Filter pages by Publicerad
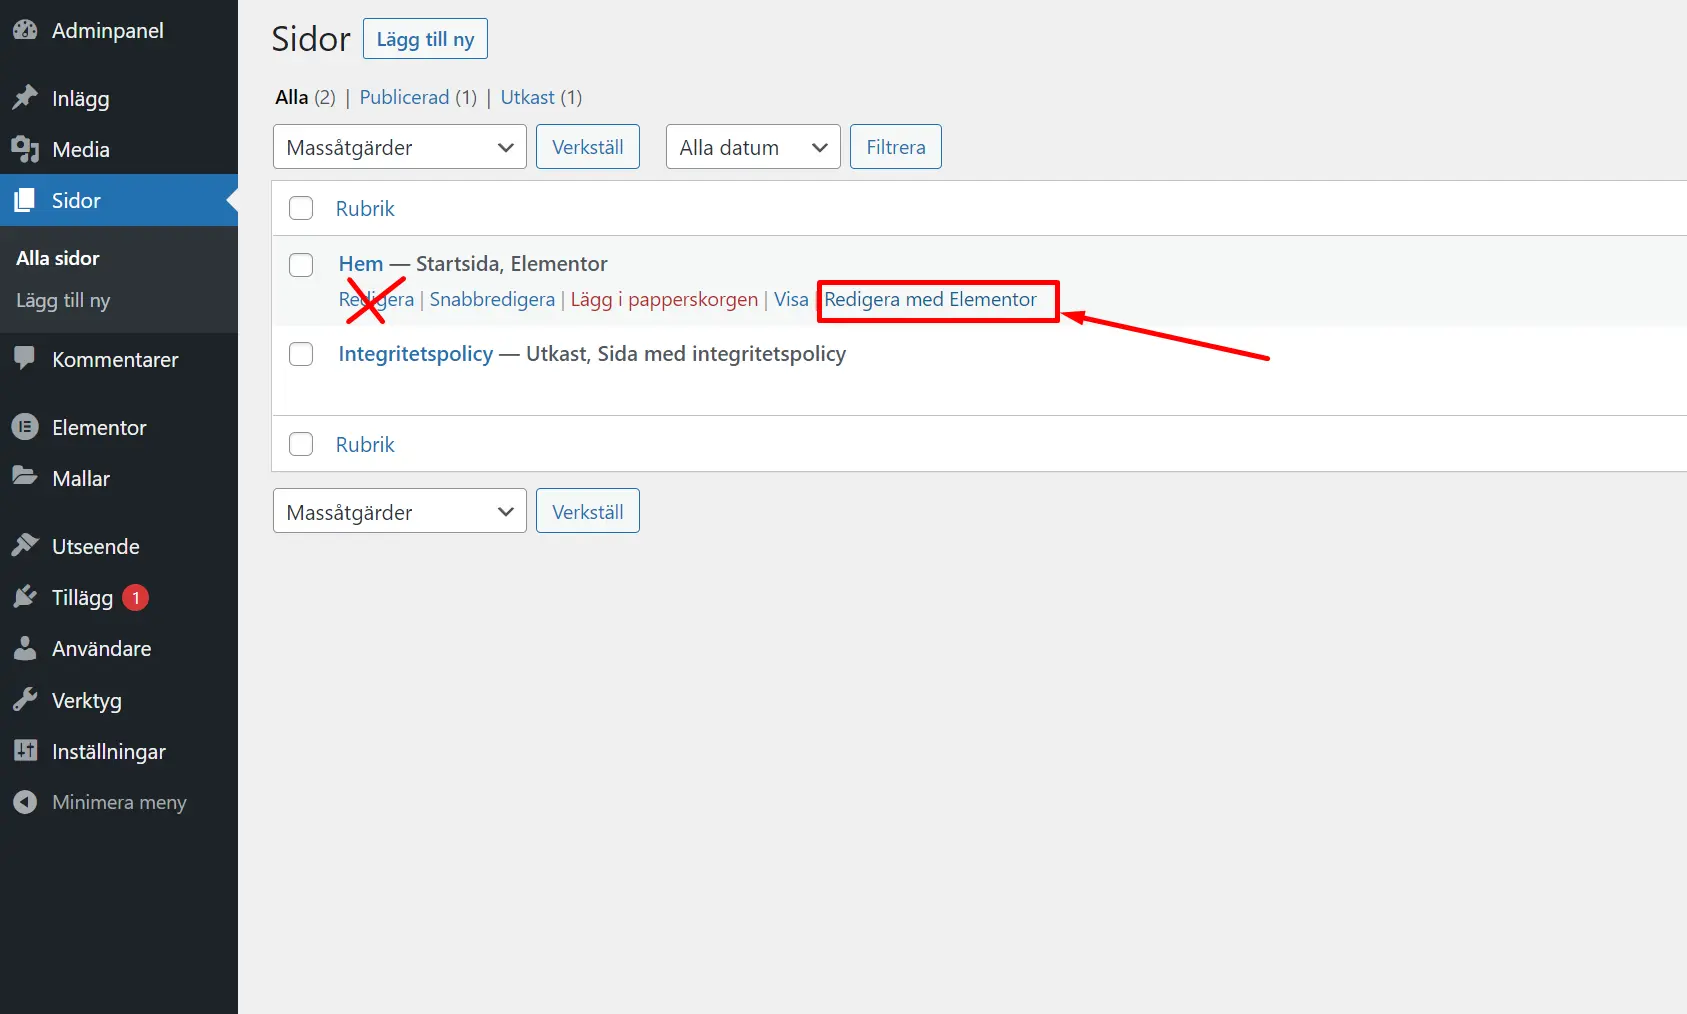The height and width of the screenshot is (1014, 1687). (404, 97)
